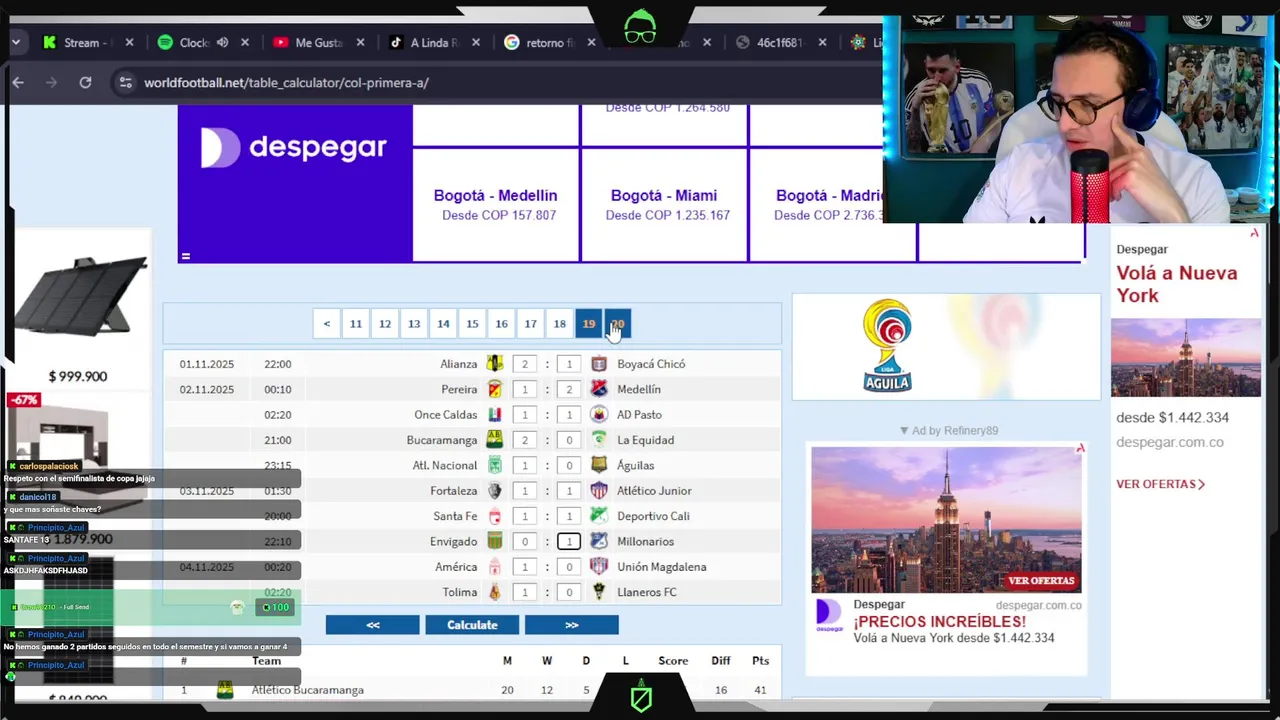Click VER OFERTAS button on New York image
This screenshot has height=720, width=1280.
(x=1041, y=580)
